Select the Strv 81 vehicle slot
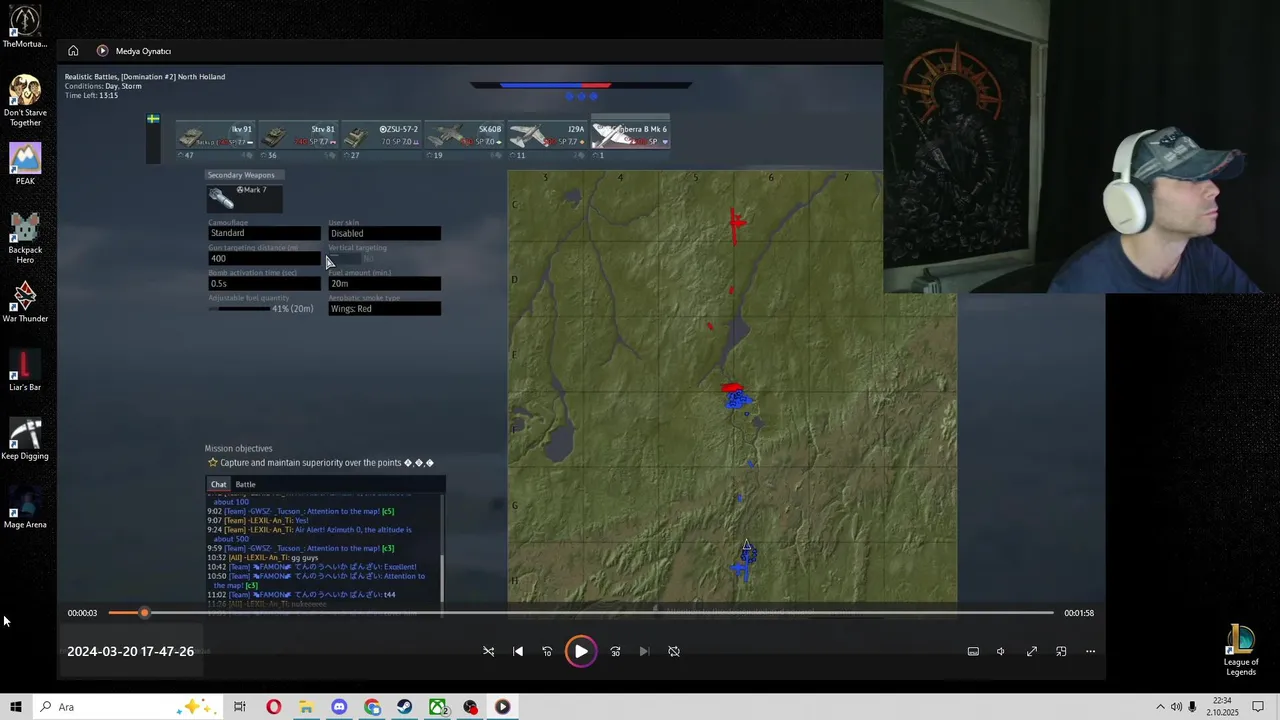The height and width of the screenshot is (720, 1280). (x=297, y=140)
